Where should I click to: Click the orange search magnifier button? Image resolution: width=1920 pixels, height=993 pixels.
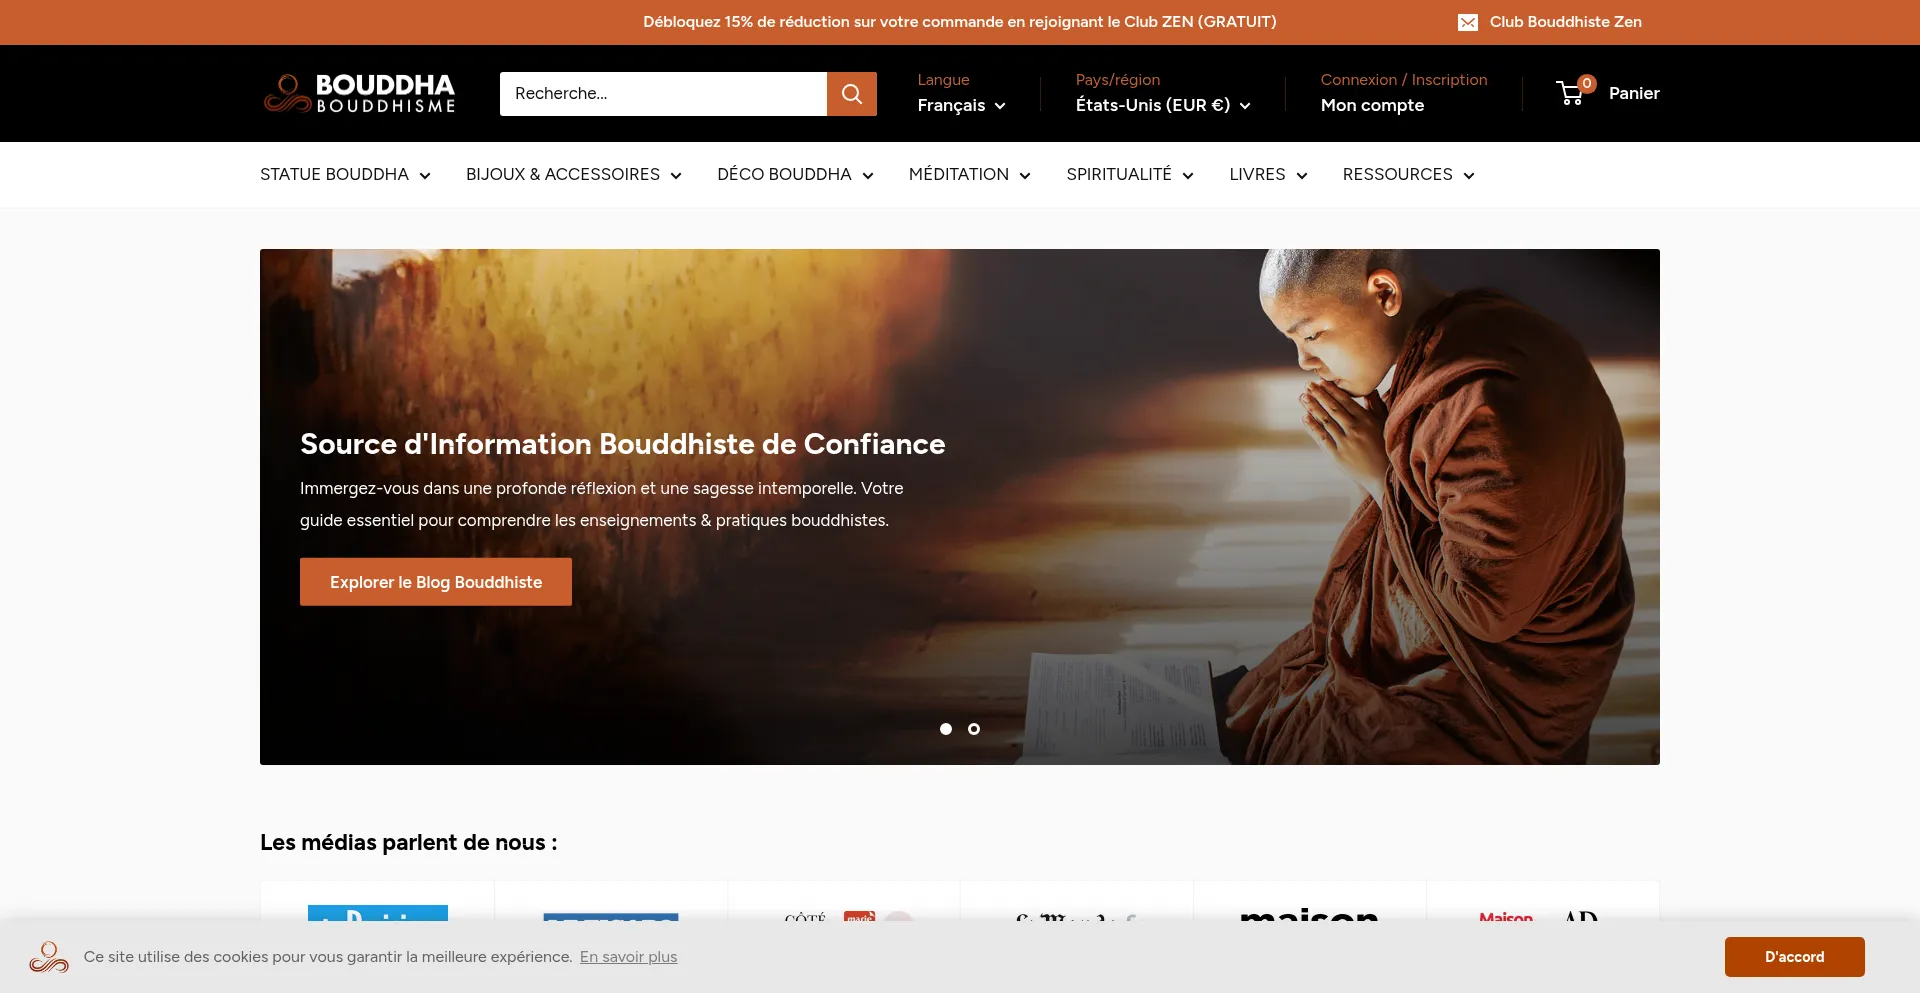852,94
